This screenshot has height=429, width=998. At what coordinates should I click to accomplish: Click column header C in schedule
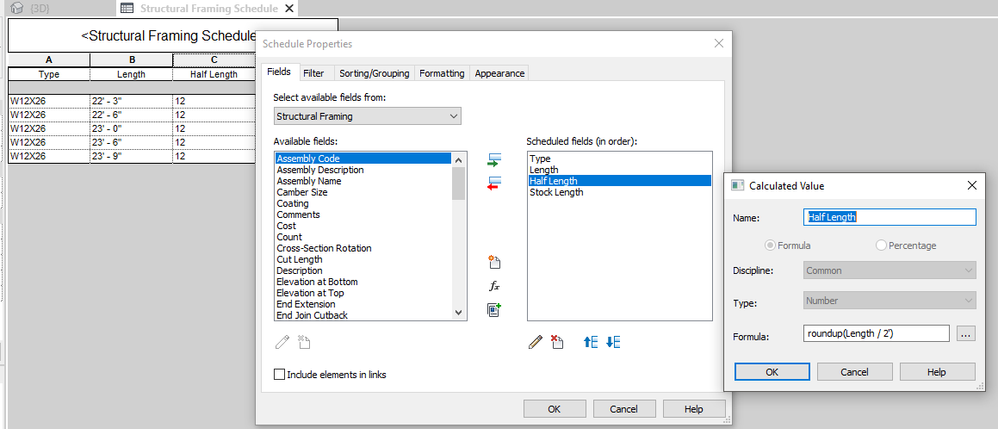214,60
